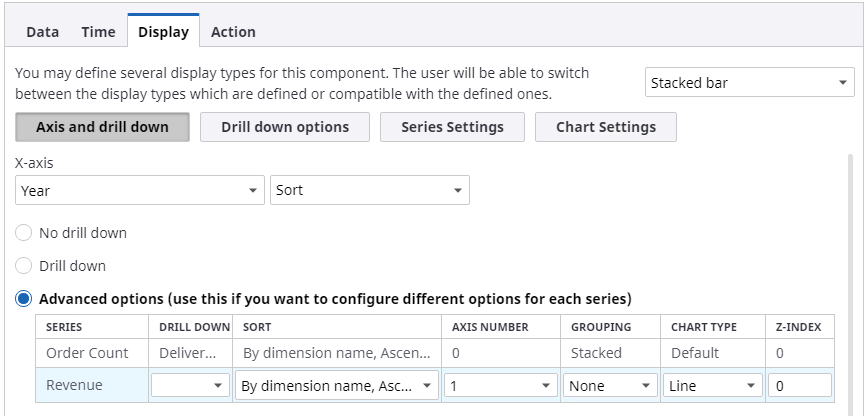Screen dimensions: 867x416
Task: Open Chart Settings section
Action: click(606, 127)
